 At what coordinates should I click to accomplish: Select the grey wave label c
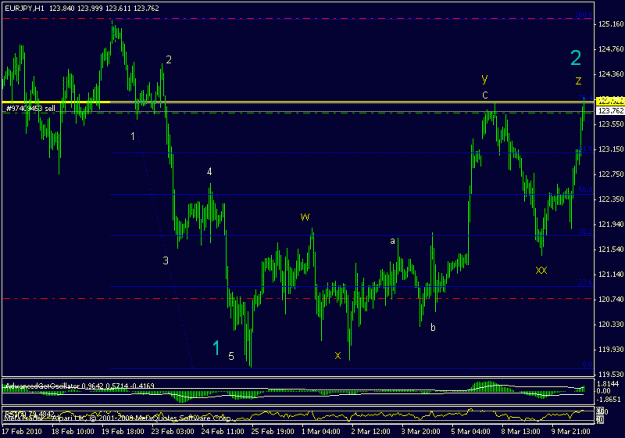(x=485, y=95)
